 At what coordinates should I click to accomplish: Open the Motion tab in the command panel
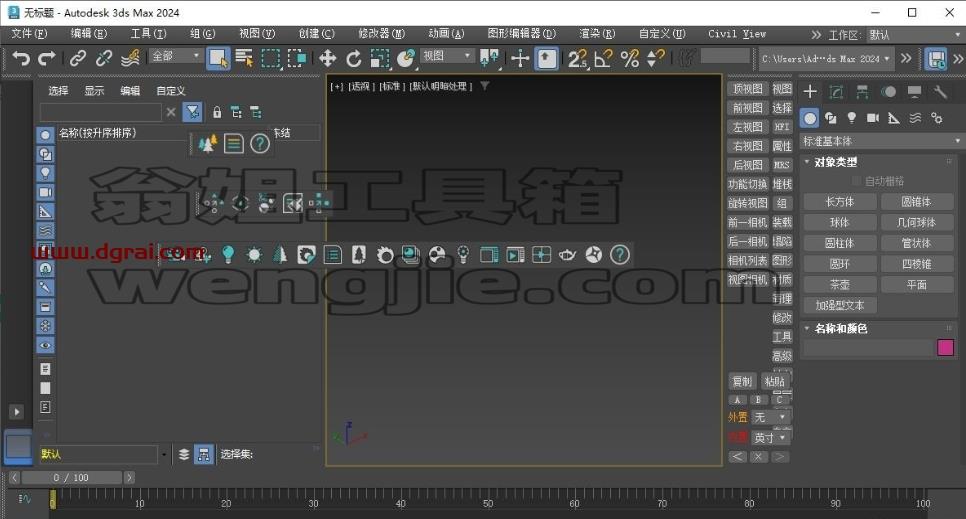click(x=888, y=92)
